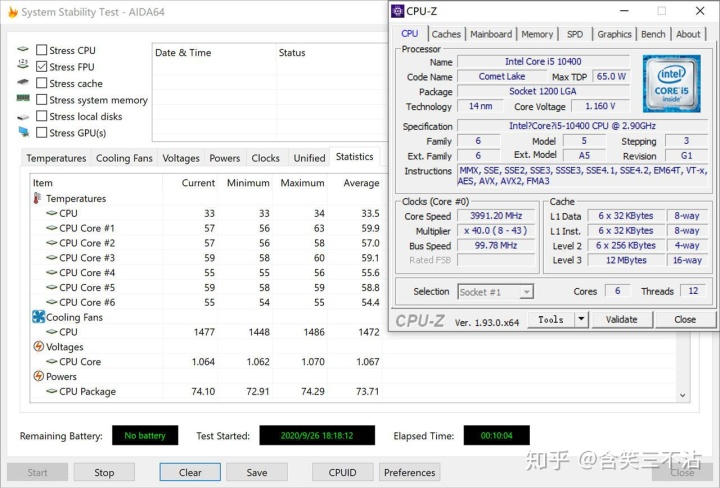Click the chip icon of CPU Core #3 row

pyautogui.click(x=52, y=258)
